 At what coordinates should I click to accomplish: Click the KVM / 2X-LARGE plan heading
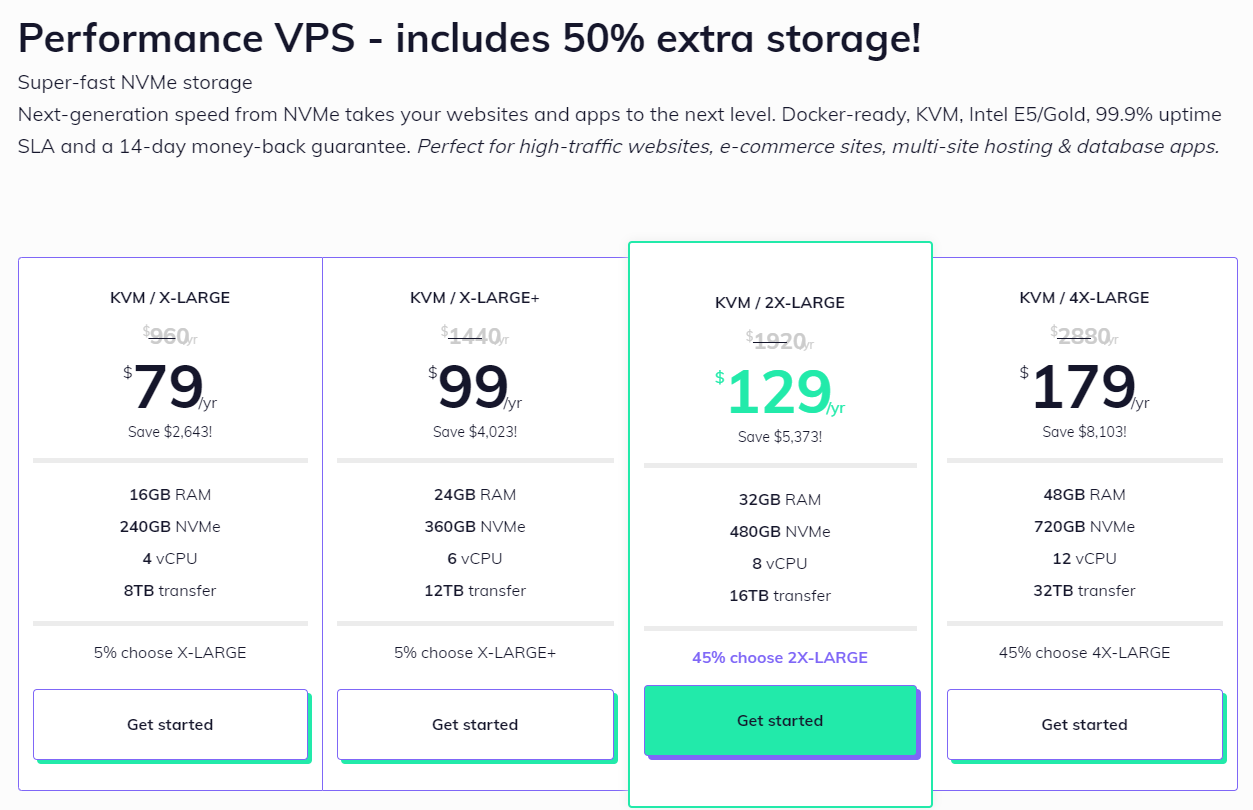tap(780, 302)
